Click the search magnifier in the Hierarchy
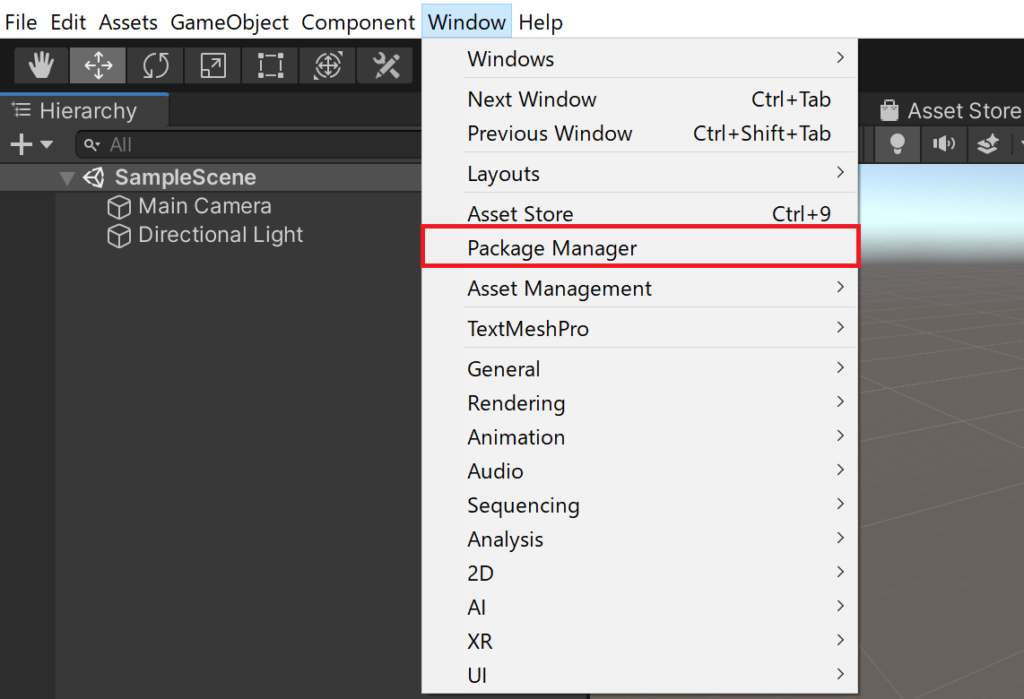 click(x=93, y=144)
